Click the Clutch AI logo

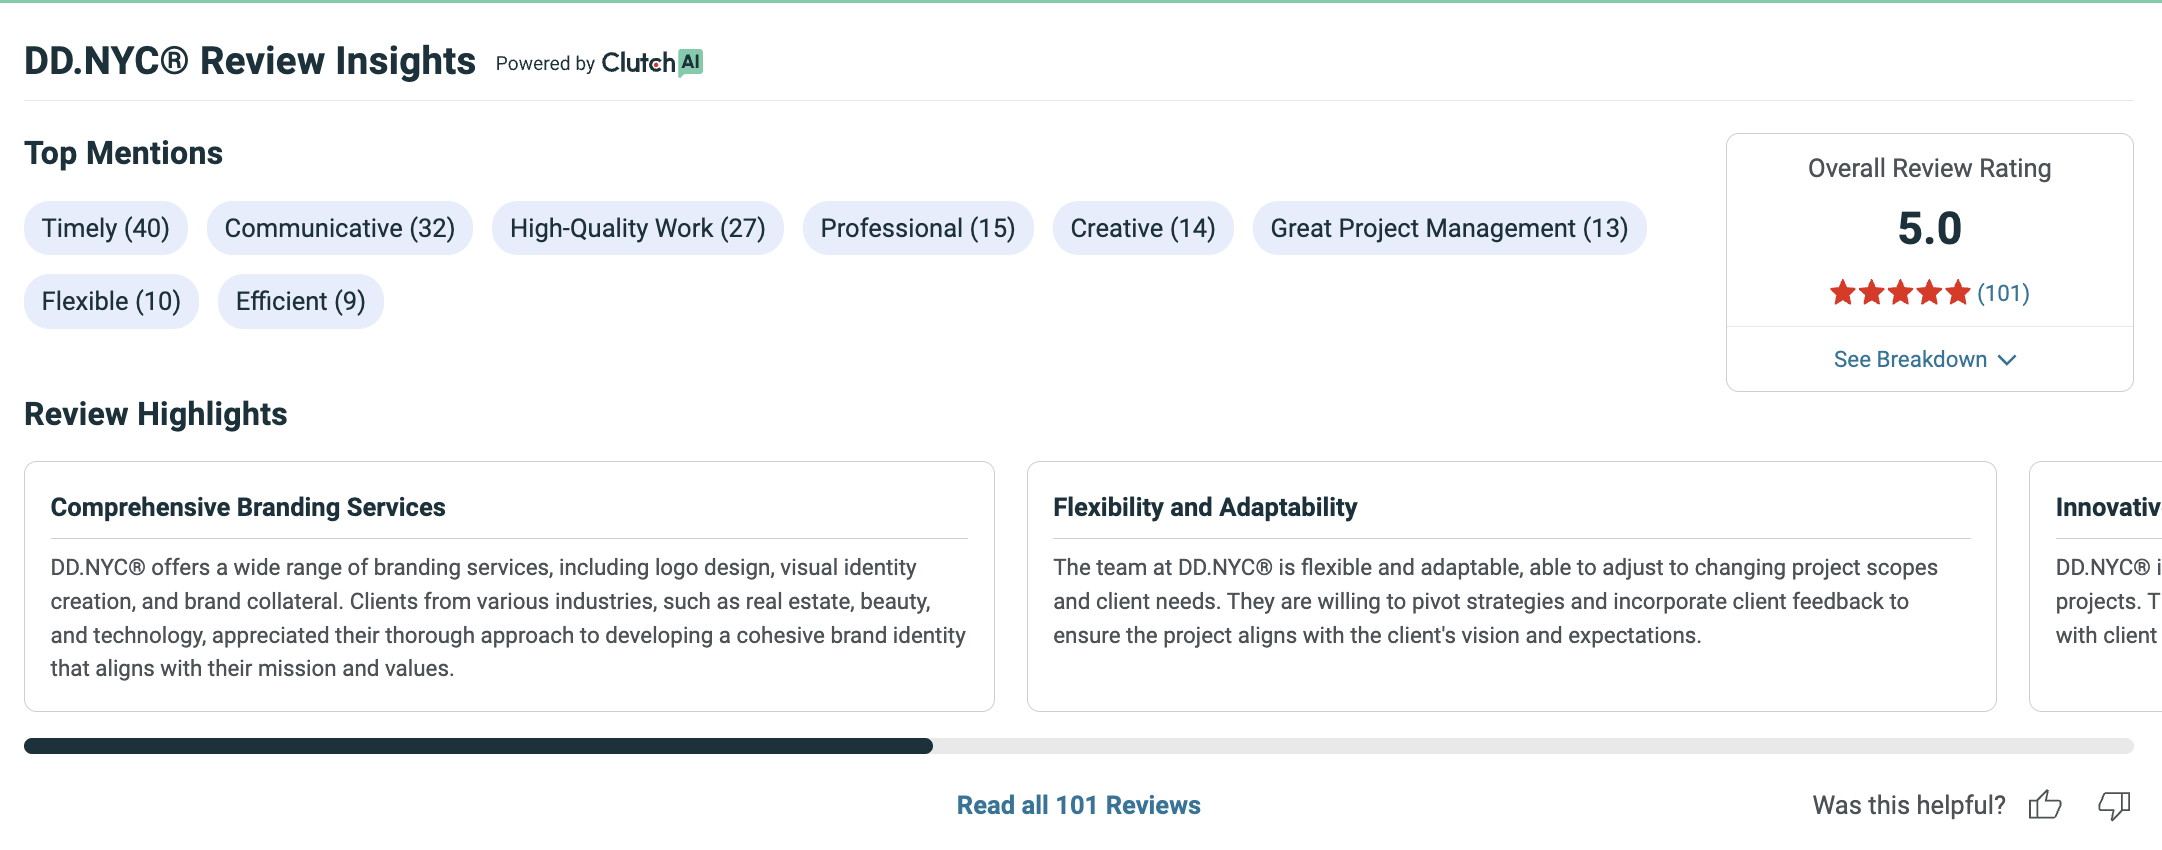tap(652, 63)
